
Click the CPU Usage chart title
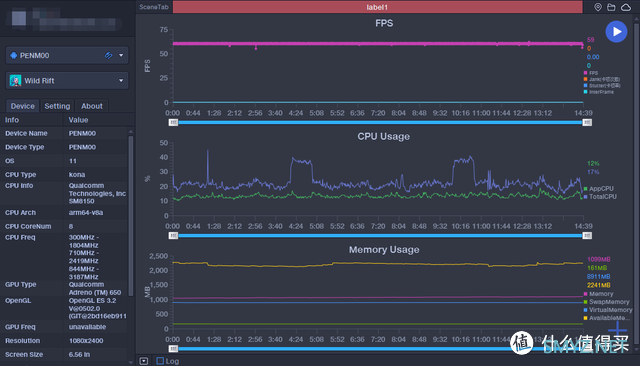(384, 136)
